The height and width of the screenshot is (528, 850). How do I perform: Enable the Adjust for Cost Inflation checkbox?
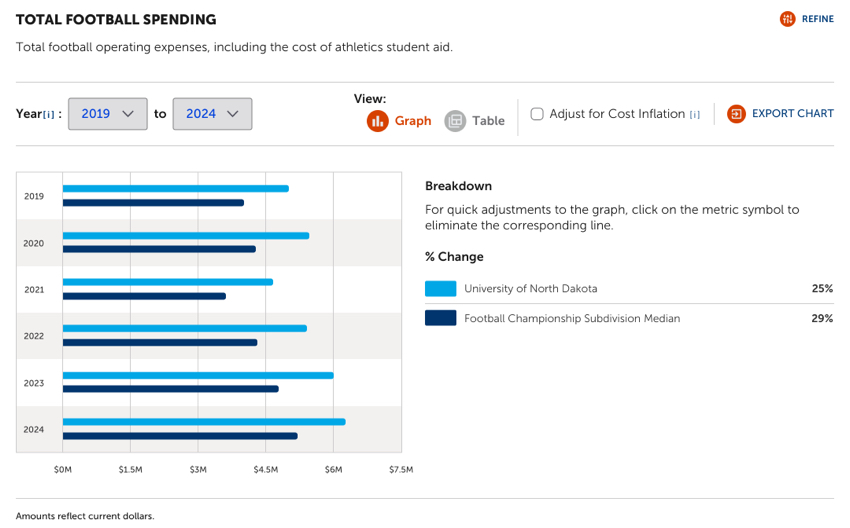[x=537, y=114]
